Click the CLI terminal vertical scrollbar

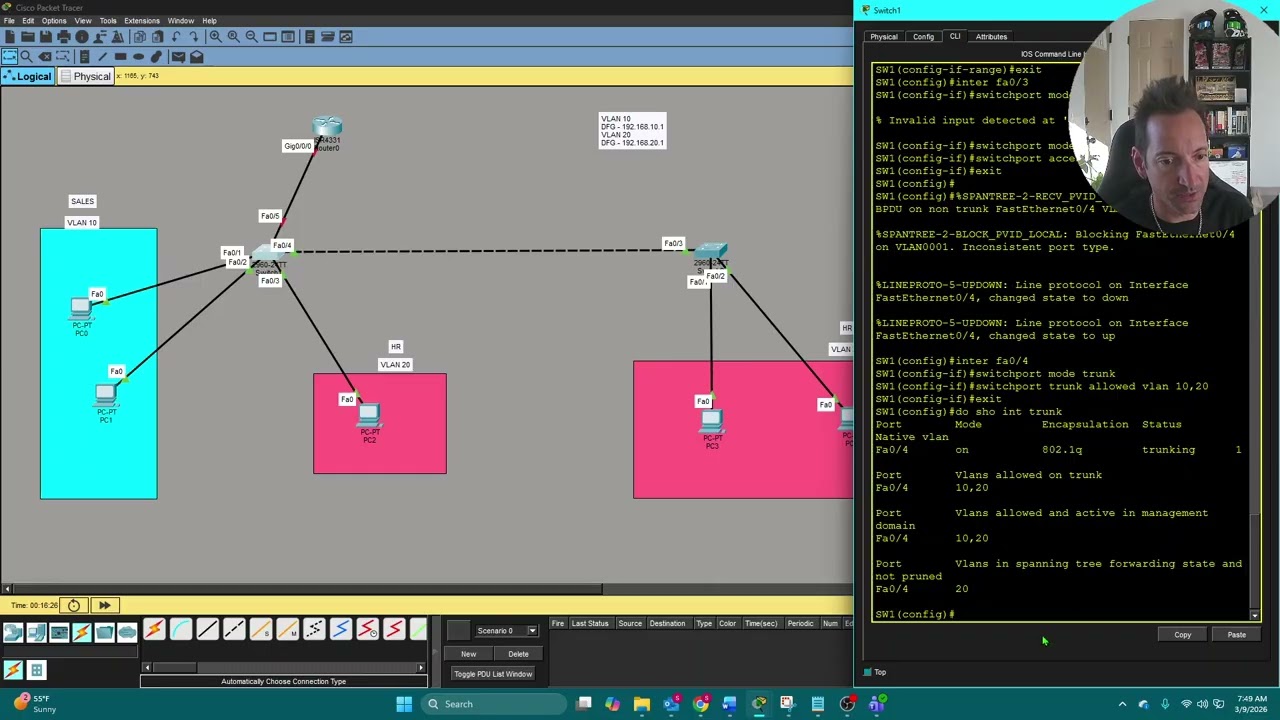1256,340
